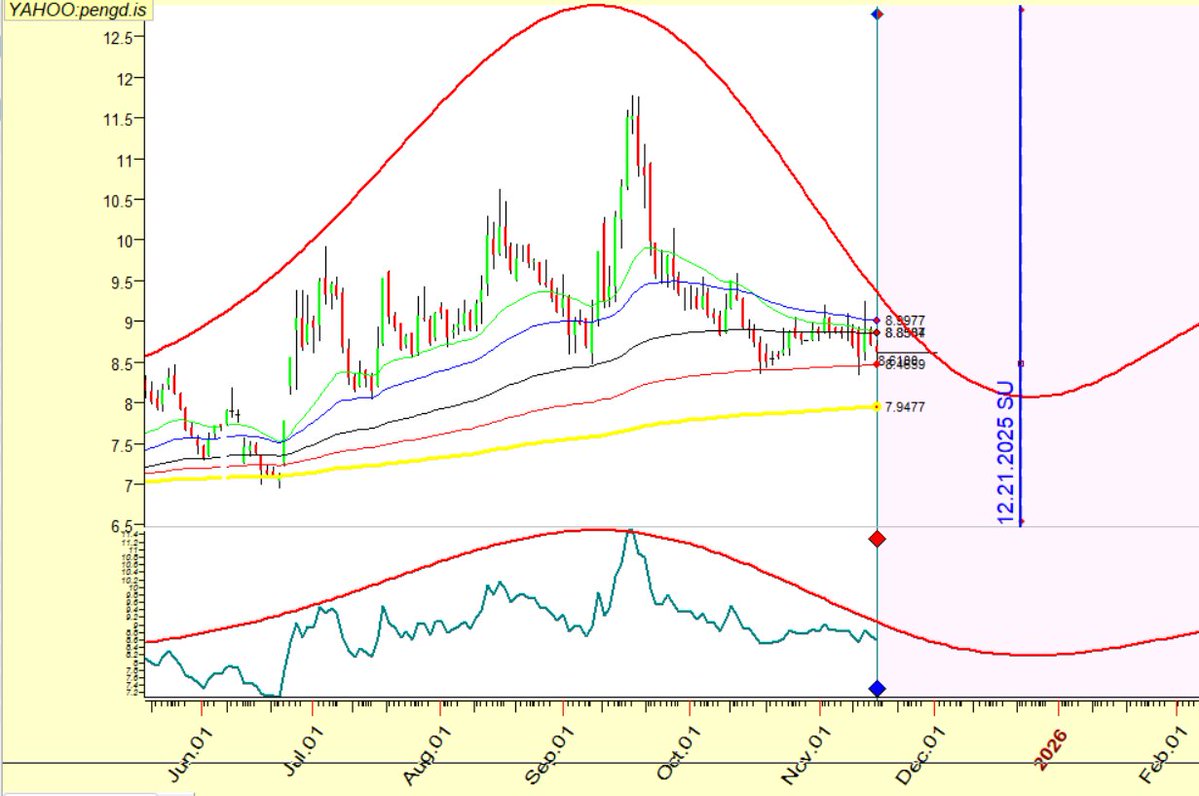Click the 11 price axis label
1199x796 pixels.
[x=126, y=160]
